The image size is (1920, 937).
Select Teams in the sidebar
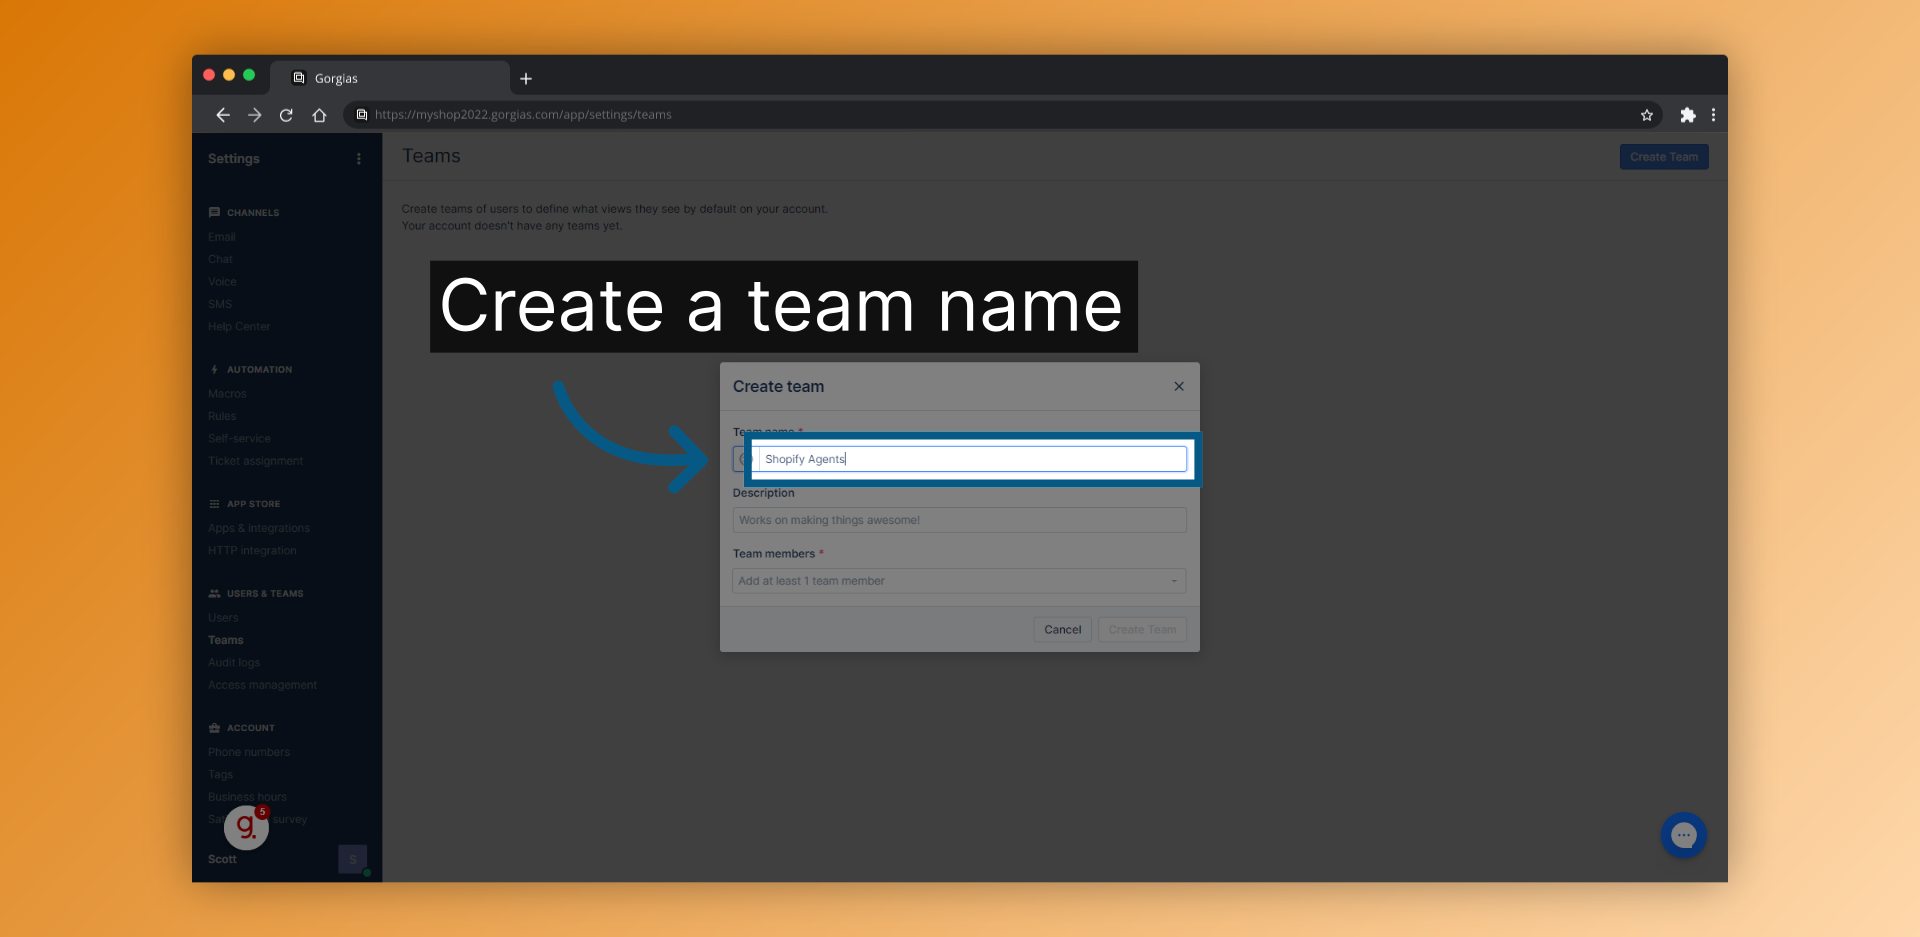click(226, 640)
